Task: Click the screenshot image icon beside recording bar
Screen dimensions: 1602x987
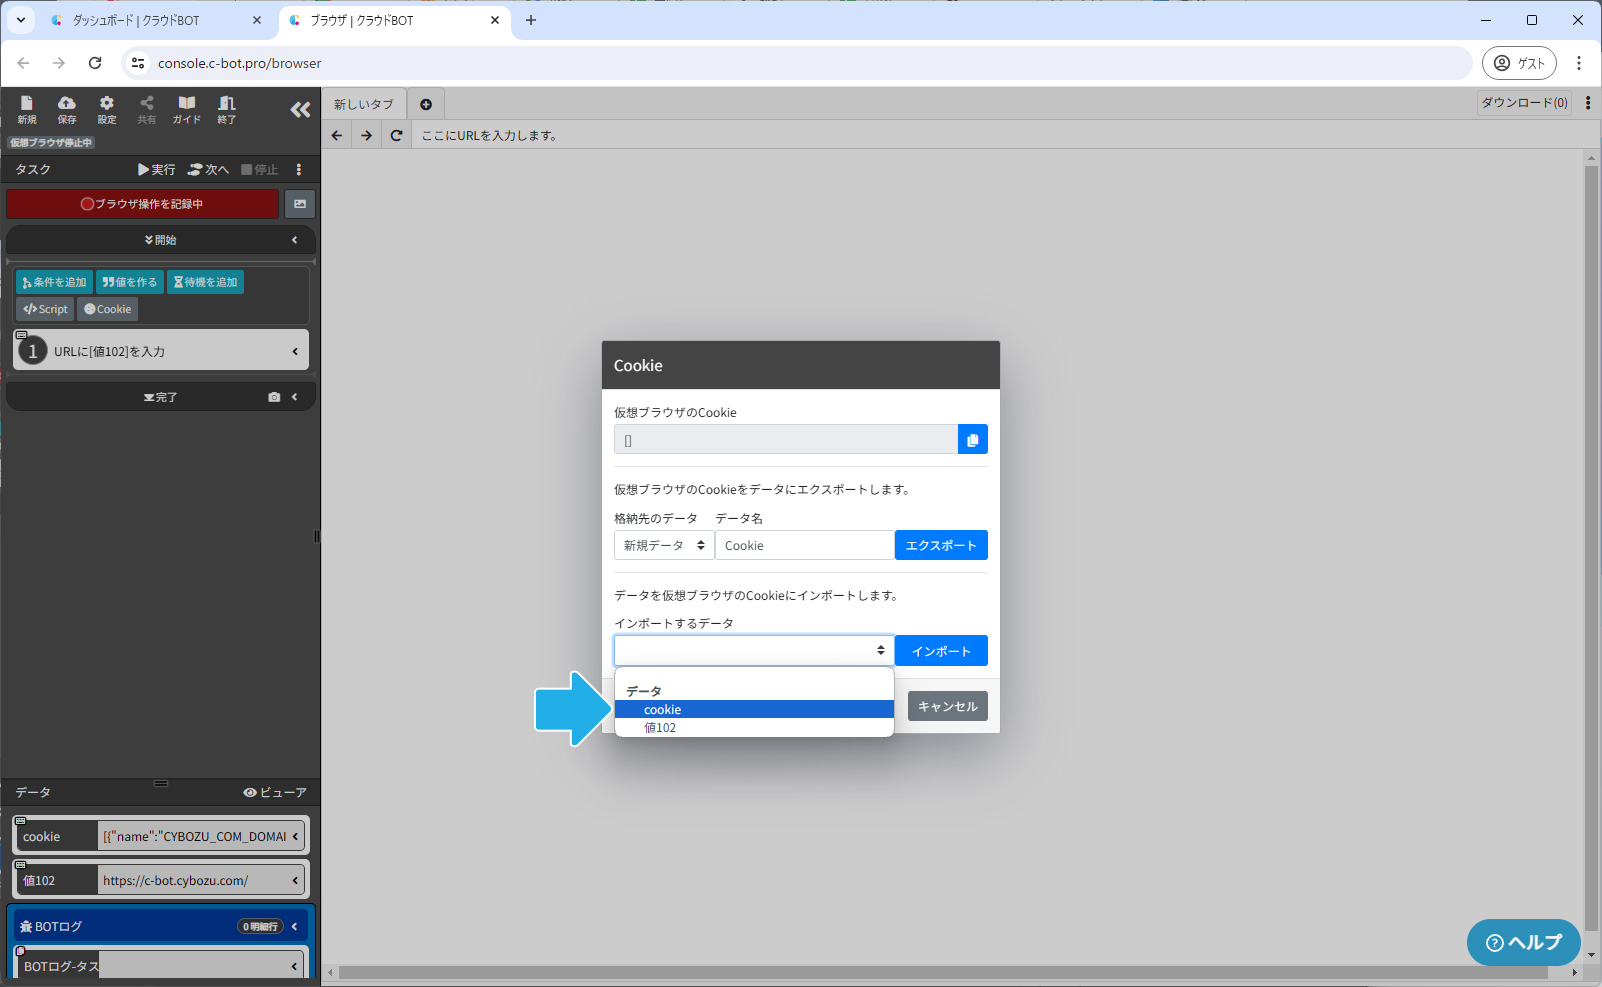Action: click(300, 204)
